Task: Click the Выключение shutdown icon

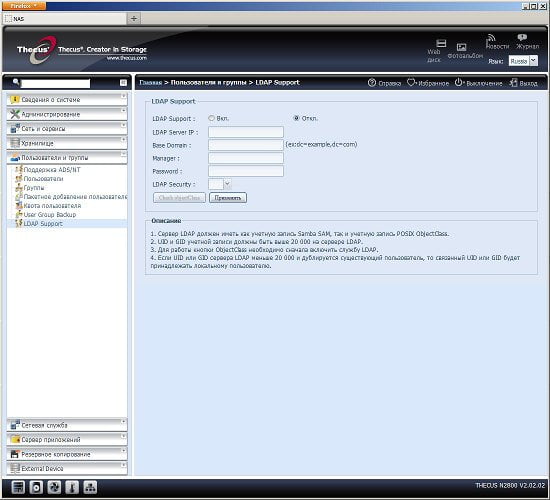Action: click(x=458, y=82)
